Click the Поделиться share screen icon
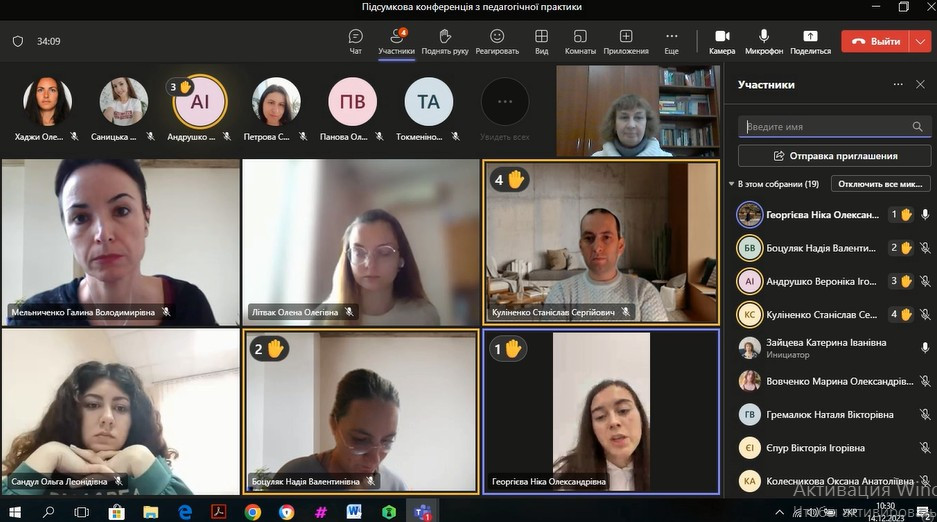This screenshot has height=522, width=937. point(810,40)
